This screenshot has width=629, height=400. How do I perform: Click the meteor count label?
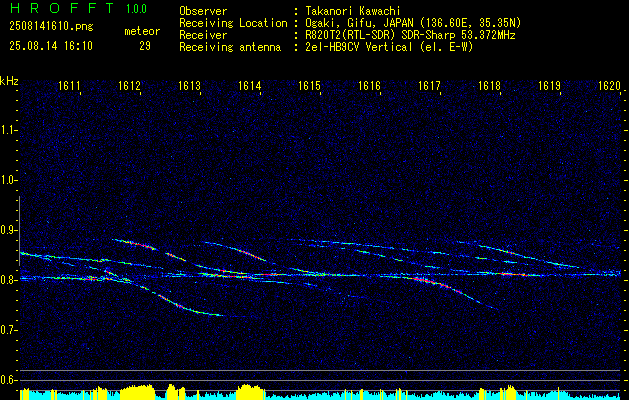click(142, 31)
